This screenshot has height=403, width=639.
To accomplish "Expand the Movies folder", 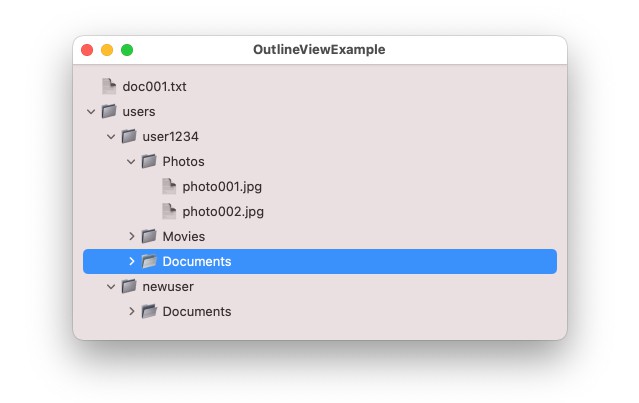I will click(x=131, y=236).
